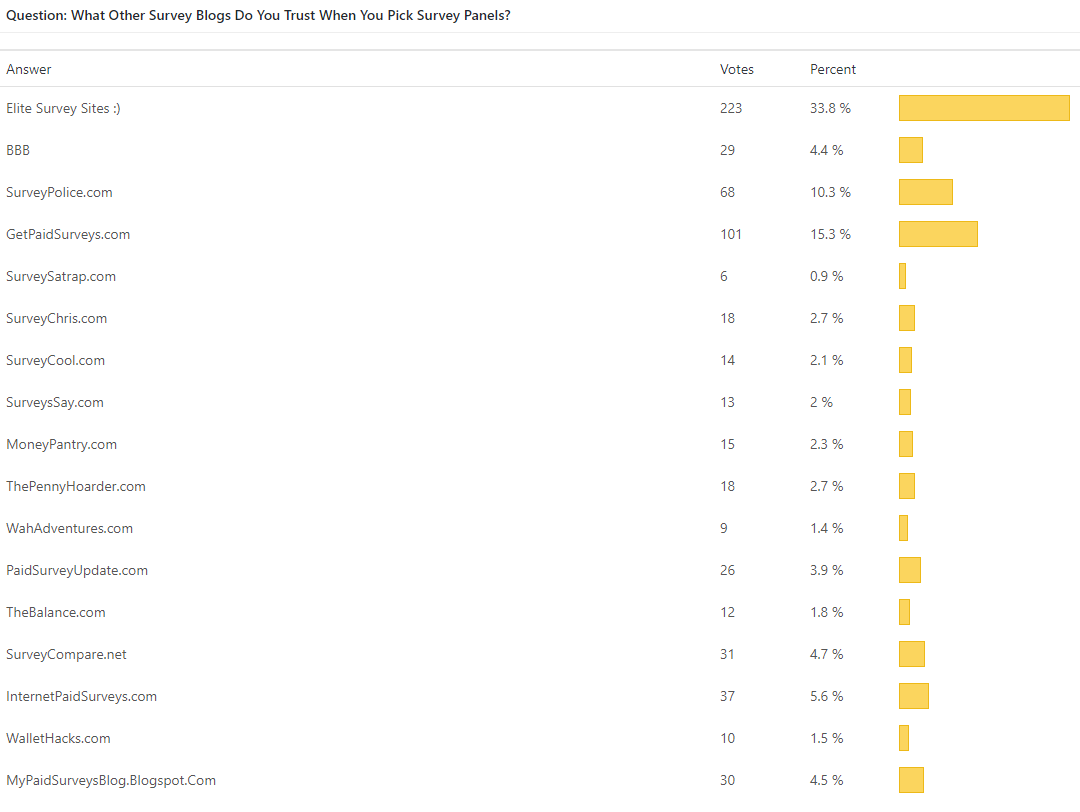Viewport: 1080px width, 812px height.
Task: Click the Elite Survey Sites answer row
Action: 63,108
